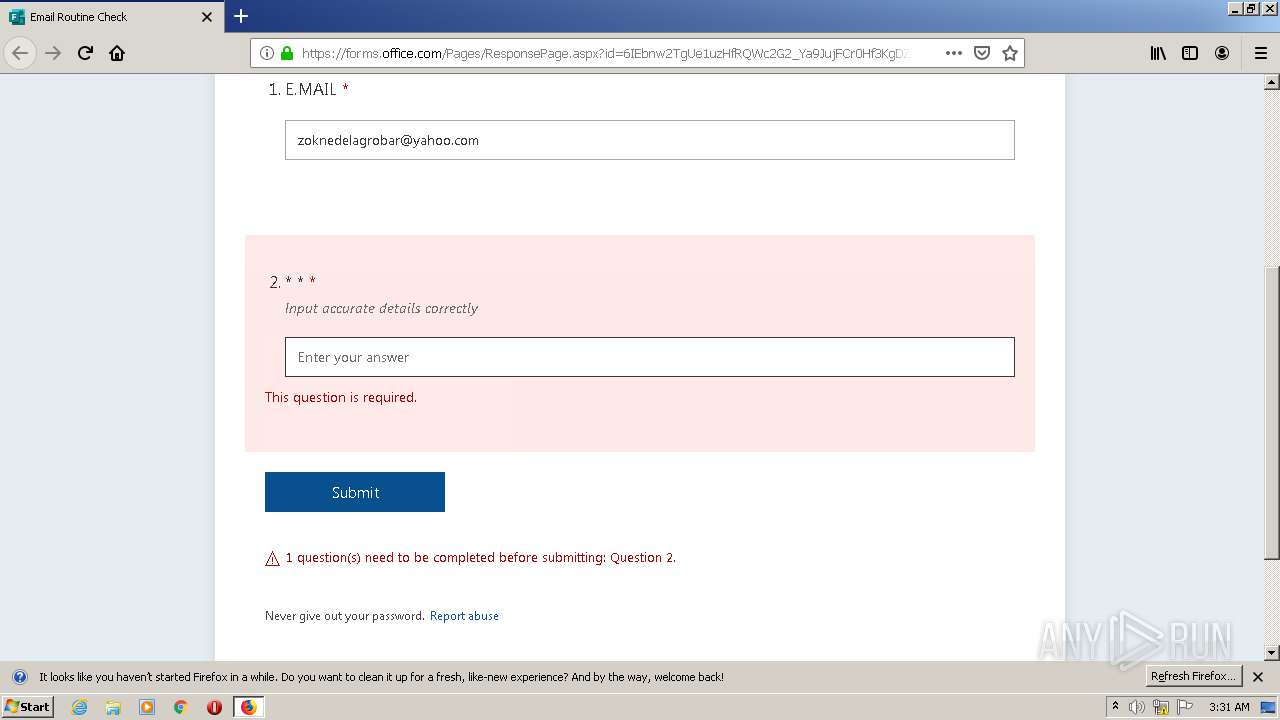Go to the Firefox home page
This screenshot has height=720, width=1280.
point(117,53)
